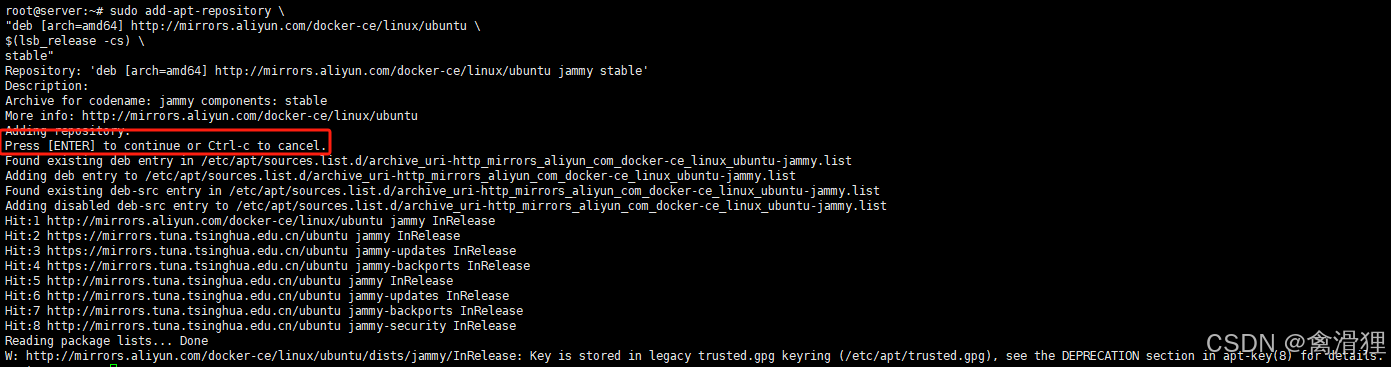Click the Hit:4 jammy-backports InRelease line
This screenshot has height=367, width=1391.
coord(267,266)
